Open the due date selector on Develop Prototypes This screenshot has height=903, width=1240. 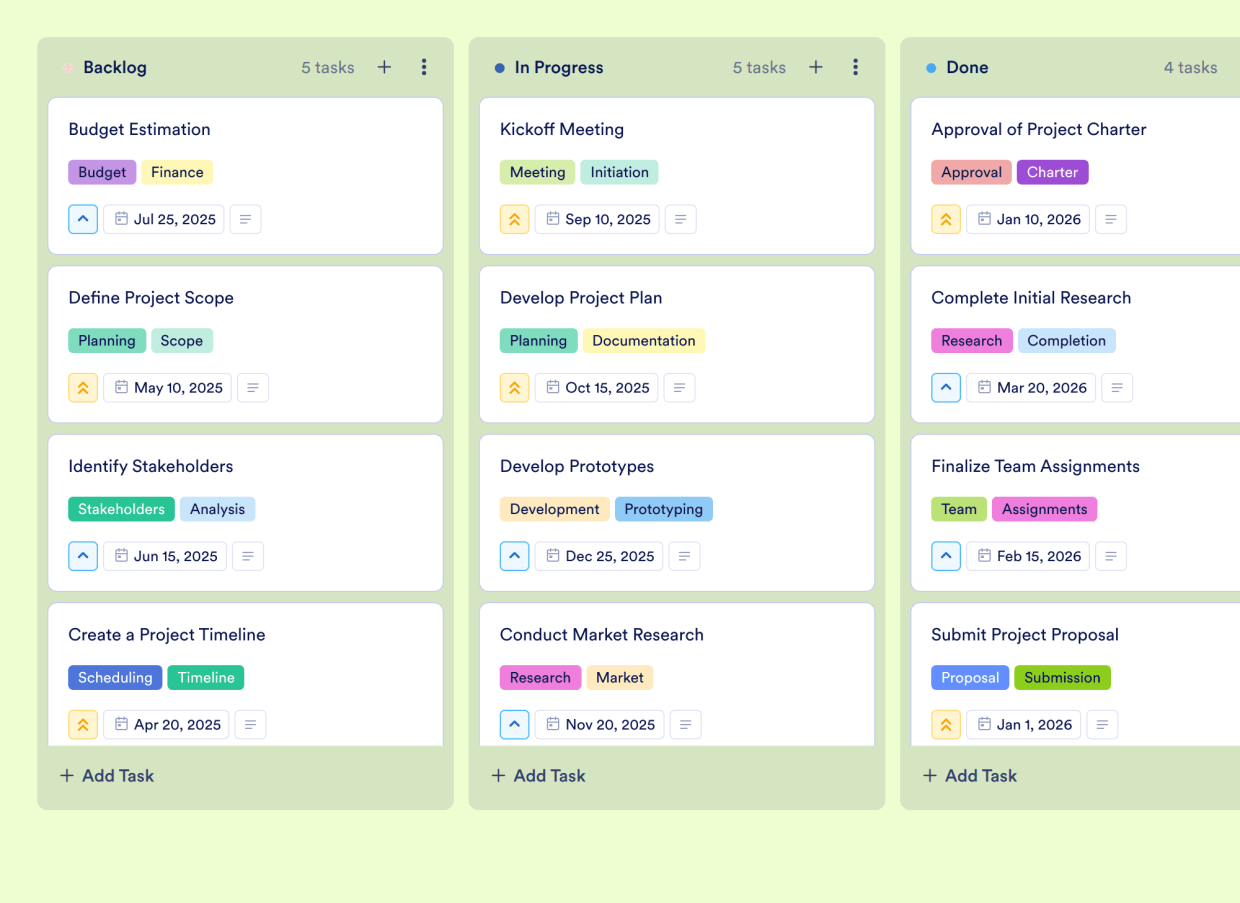pyautogui.click(x=598, y=556)
